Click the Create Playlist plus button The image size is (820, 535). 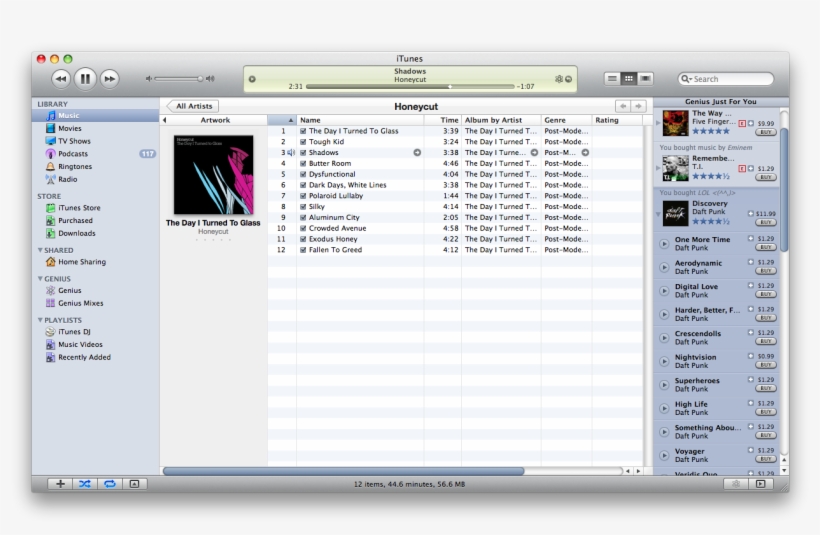point(60,484)
